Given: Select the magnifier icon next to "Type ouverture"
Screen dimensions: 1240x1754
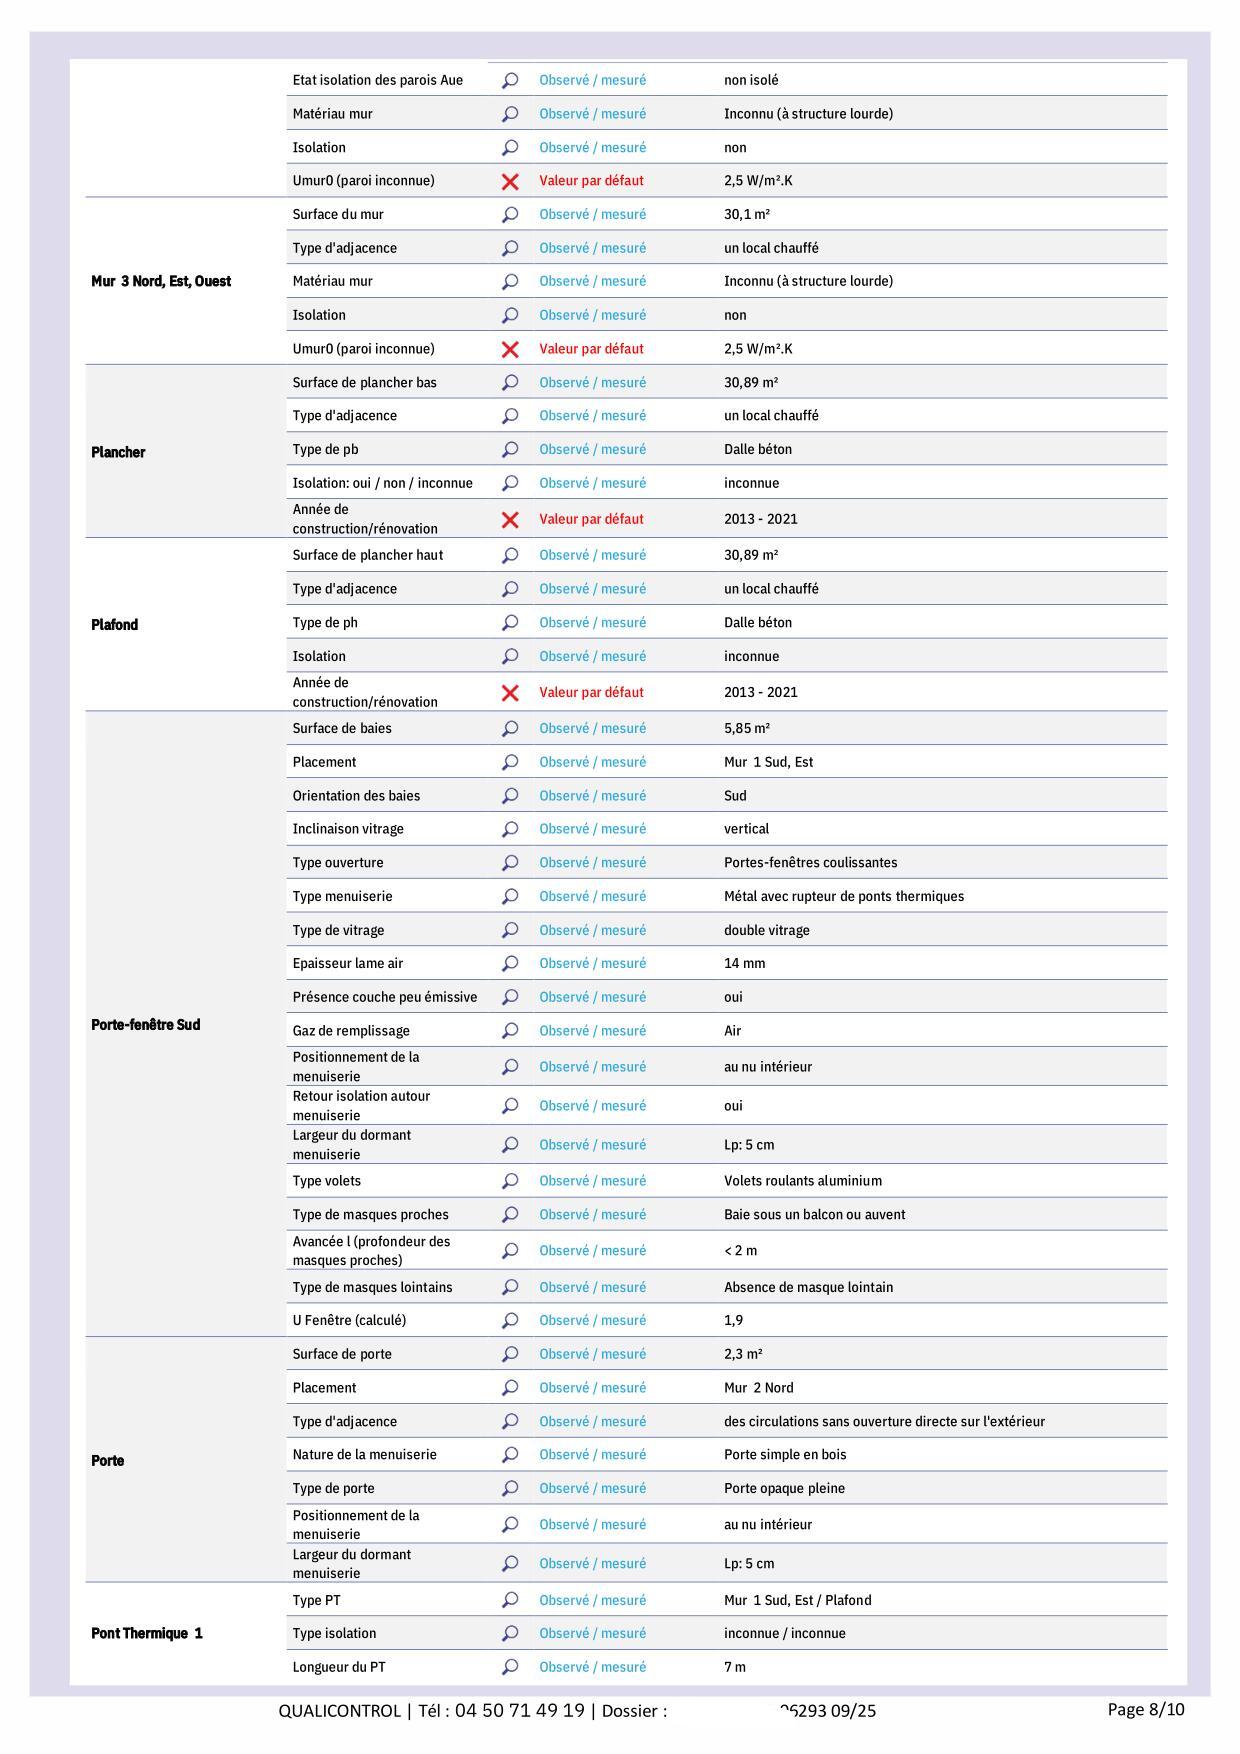Looking at the screenshot, I should [x=510, y=863].
